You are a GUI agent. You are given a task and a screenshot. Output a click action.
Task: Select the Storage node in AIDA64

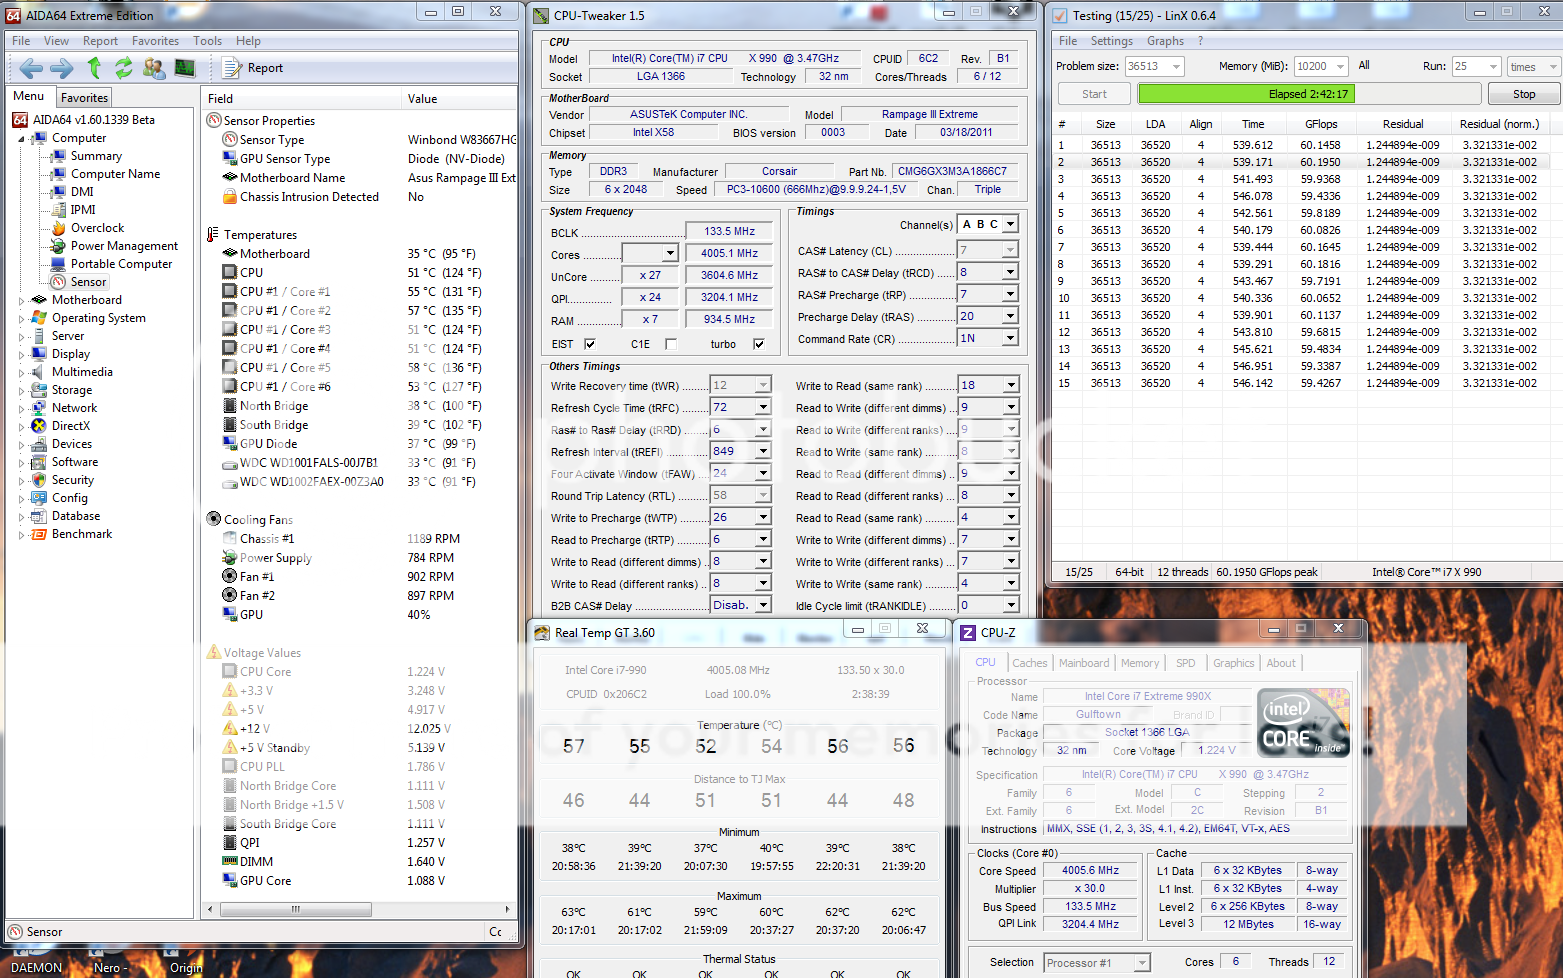coord(72,390)
